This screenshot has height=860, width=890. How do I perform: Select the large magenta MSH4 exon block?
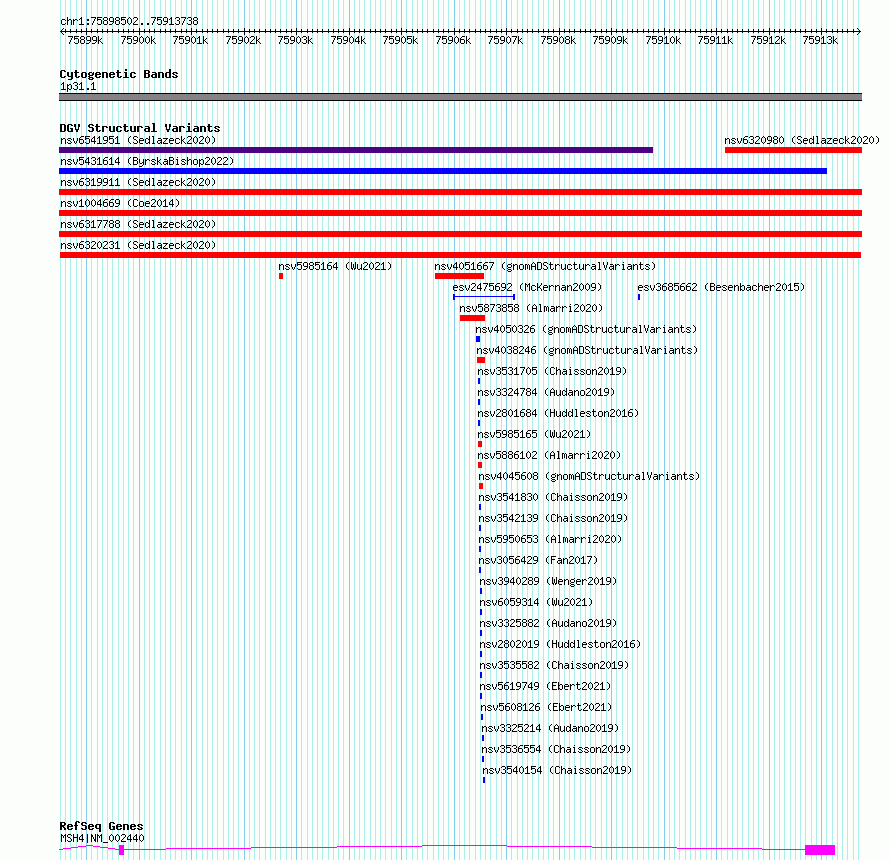point(820,850)
